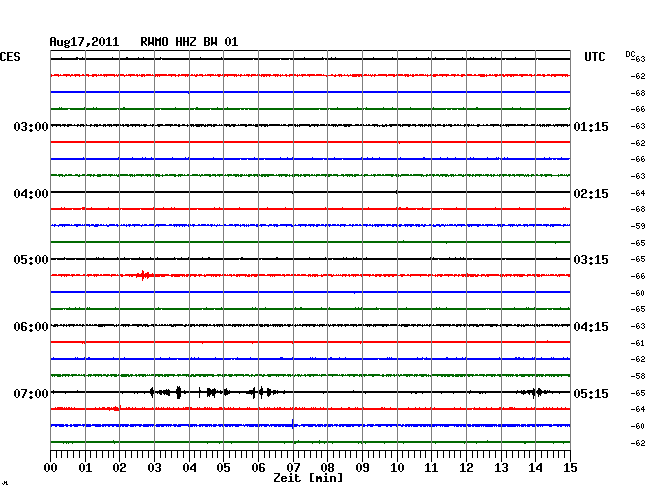Viewport: 650px width, 494px height.
Task: Click the 01 minute axis label
Action: (85, 468)
